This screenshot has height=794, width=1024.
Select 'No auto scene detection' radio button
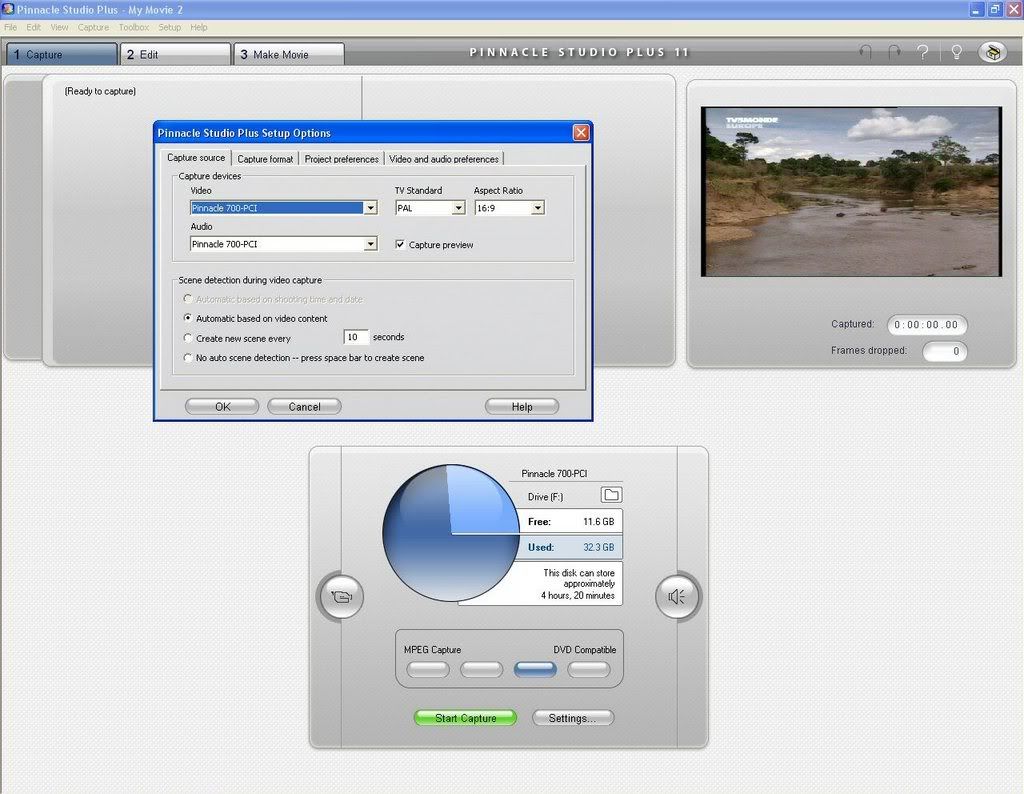[188, 358]
